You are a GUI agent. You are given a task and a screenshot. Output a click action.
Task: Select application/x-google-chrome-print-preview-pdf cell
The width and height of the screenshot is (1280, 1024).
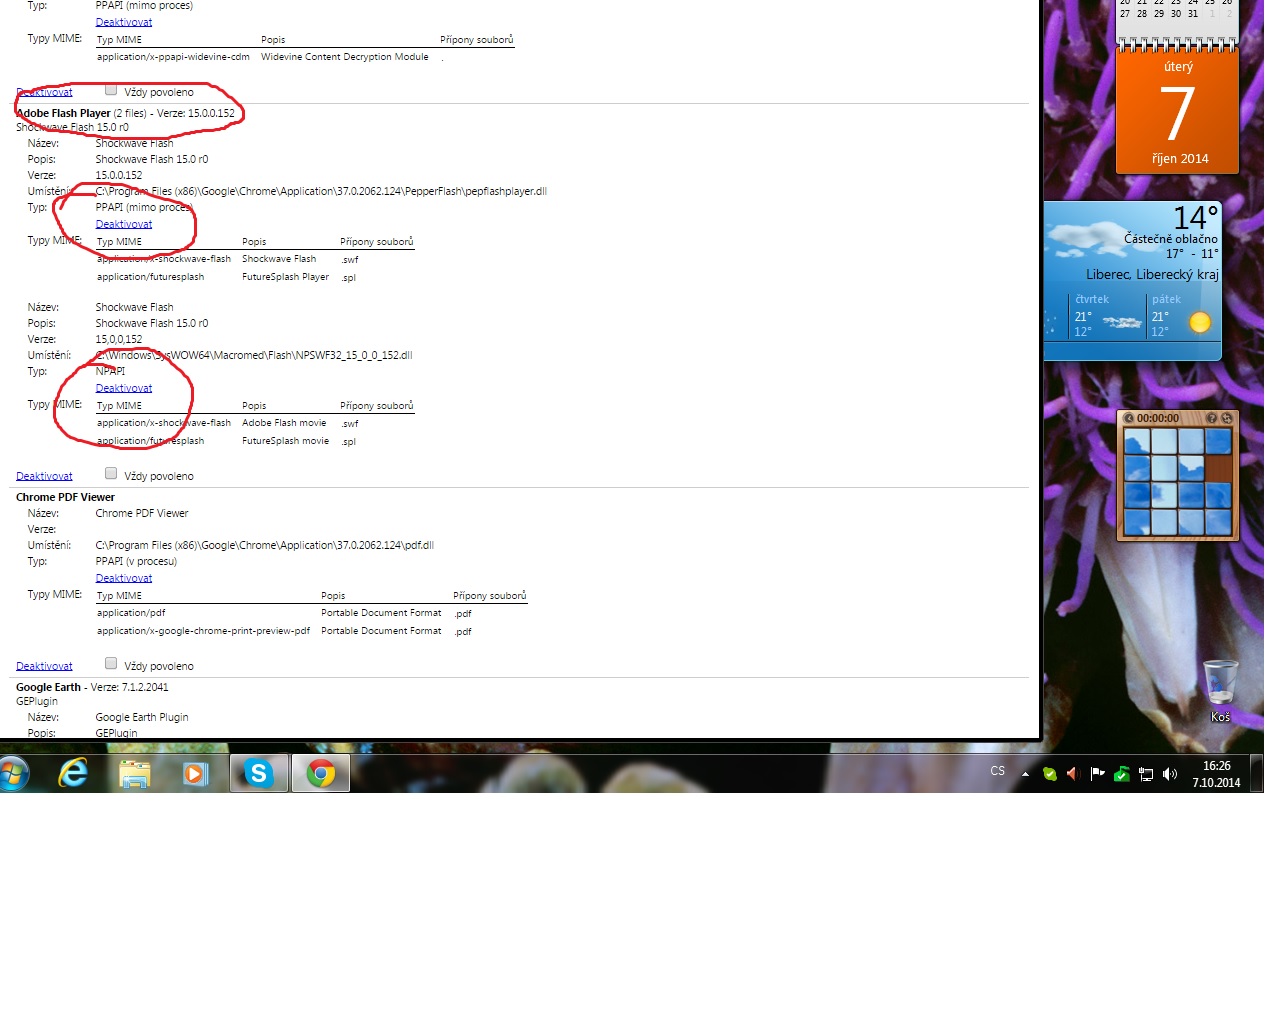pos(203,631)
